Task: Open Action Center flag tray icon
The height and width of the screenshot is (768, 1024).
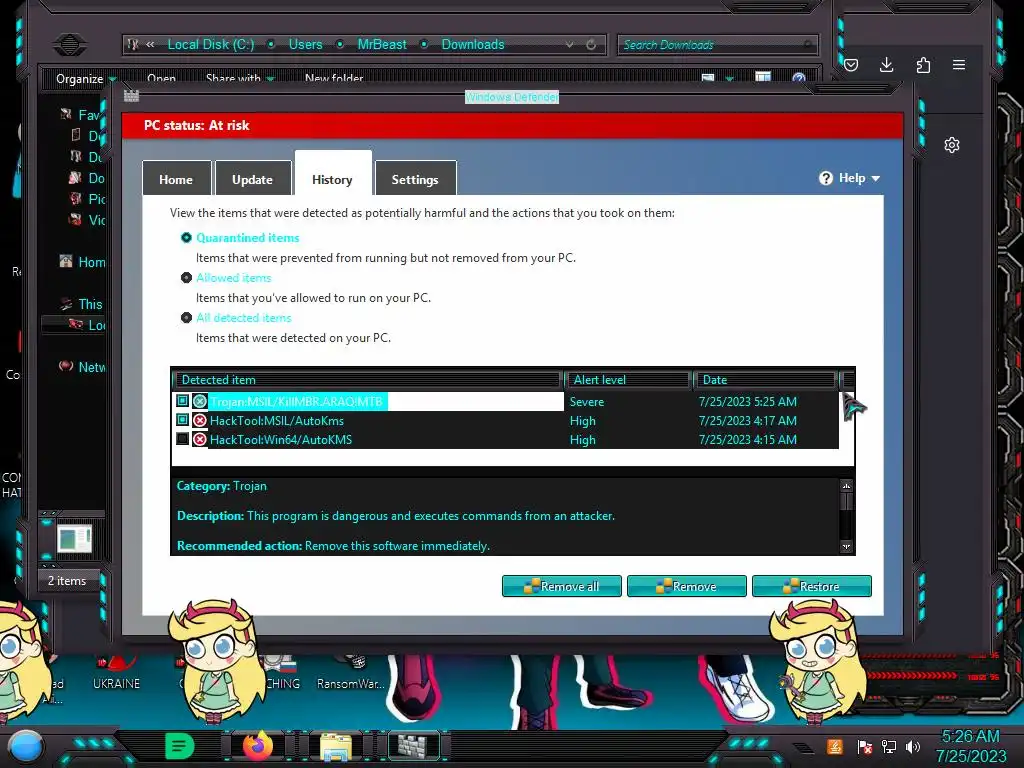Action: pyautogui.click(x=864, y=746)
